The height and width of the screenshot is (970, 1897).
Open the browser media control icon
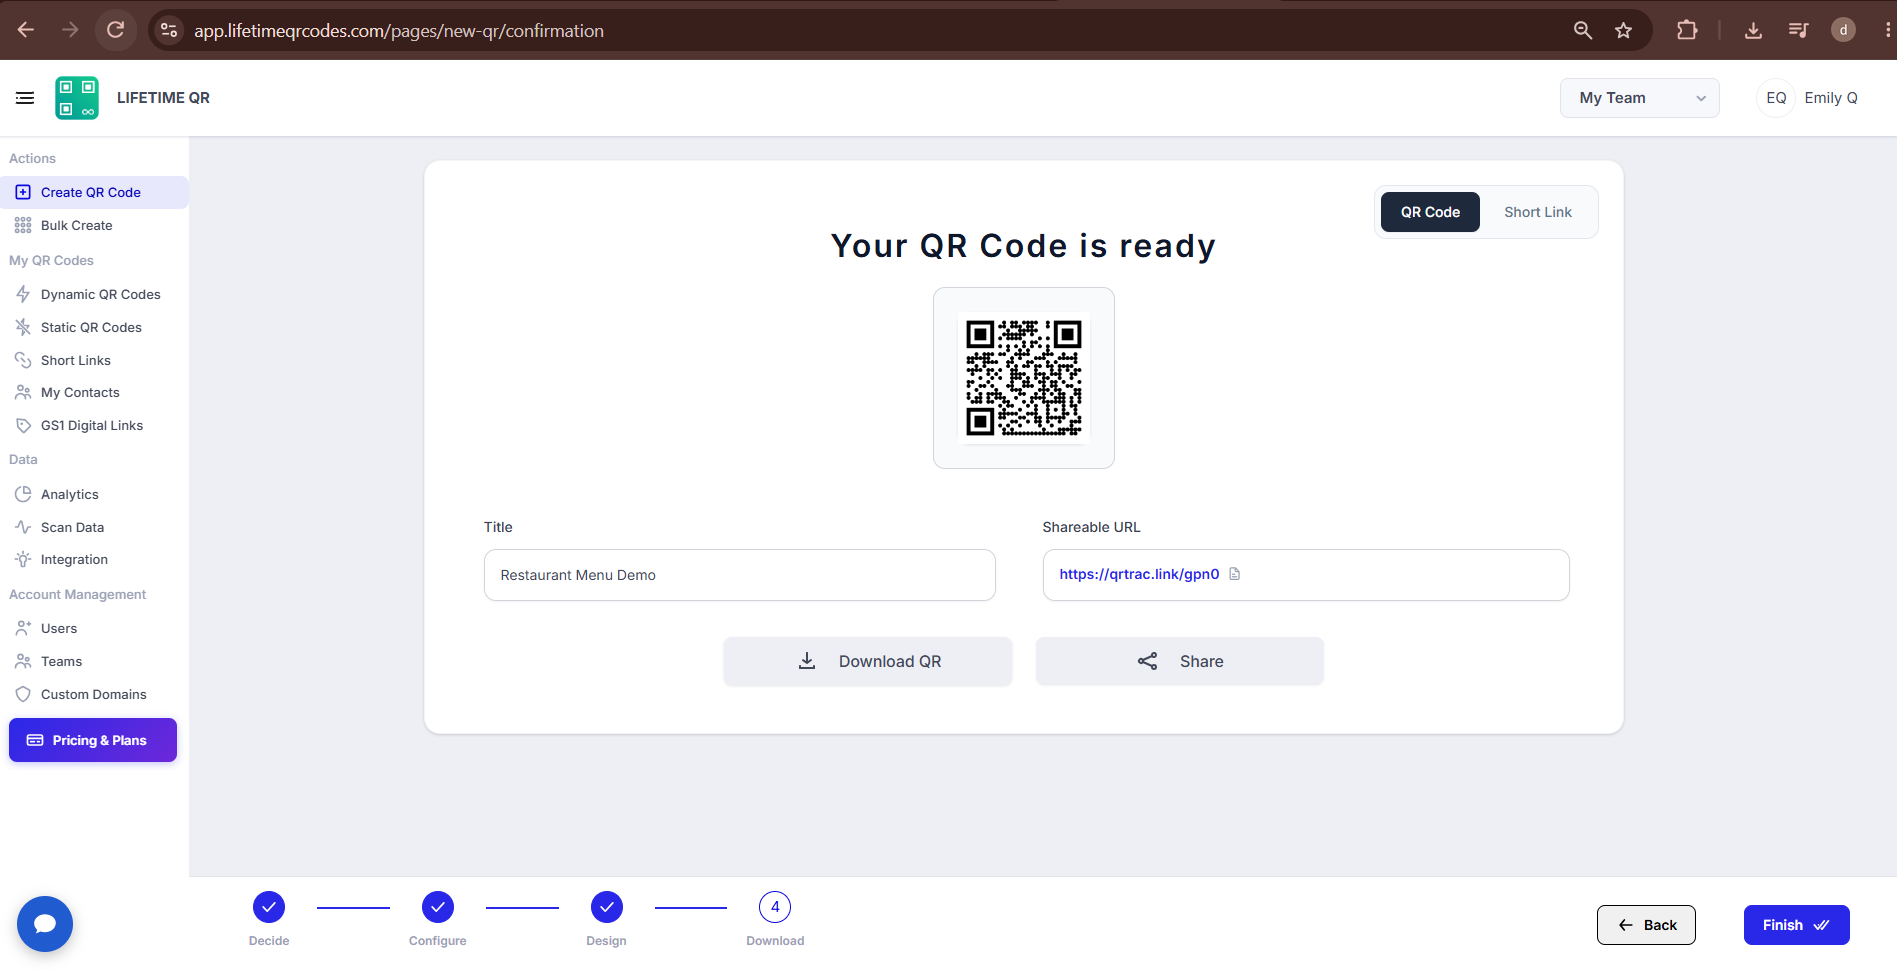tap(1798, 30)
